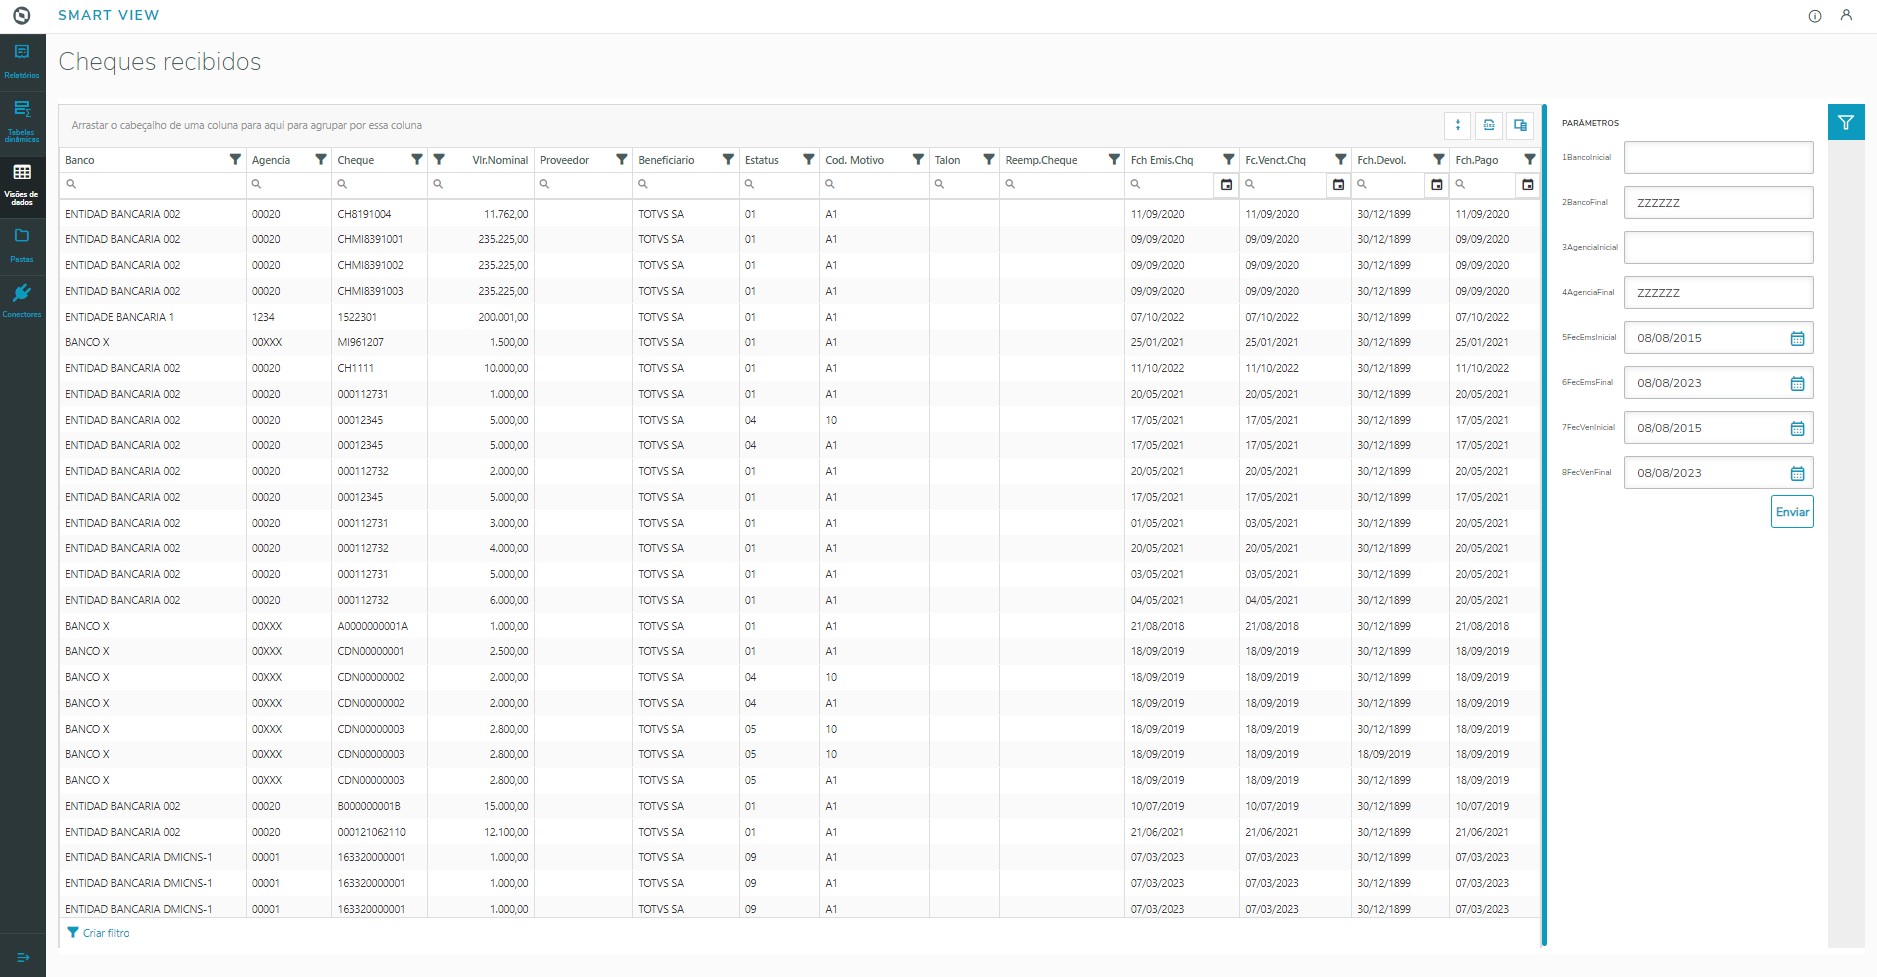Open the user profile icon
The image size is (1877, 977).
1846,15
